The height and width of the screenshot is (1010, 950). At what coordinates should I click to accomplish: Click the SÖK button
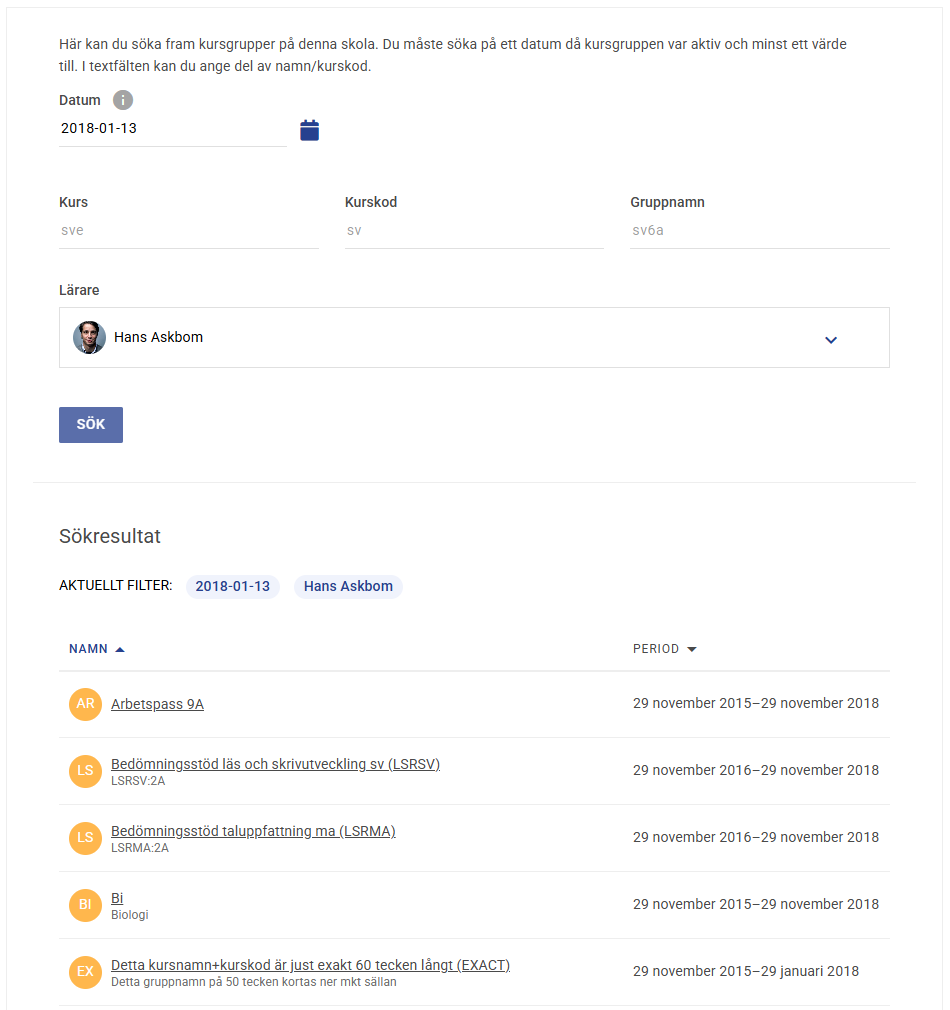point(91,424)
